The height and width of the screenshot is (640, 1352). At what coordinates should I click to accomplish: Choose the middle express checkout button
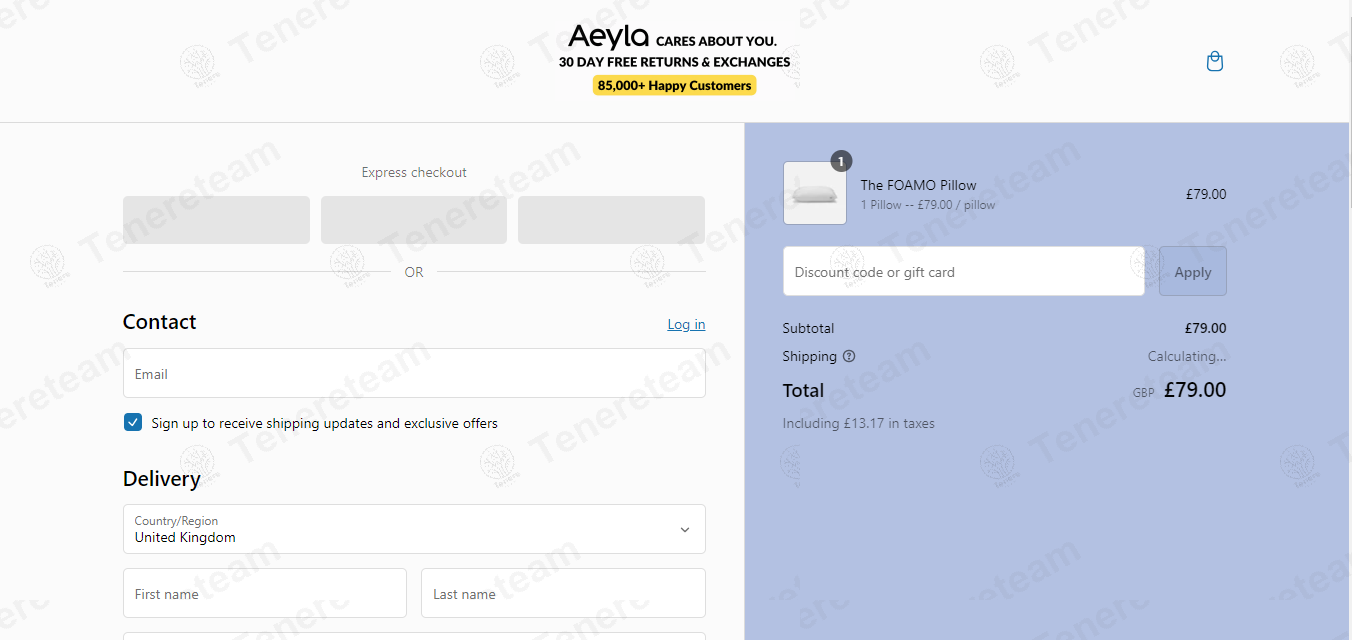point(414,220)
